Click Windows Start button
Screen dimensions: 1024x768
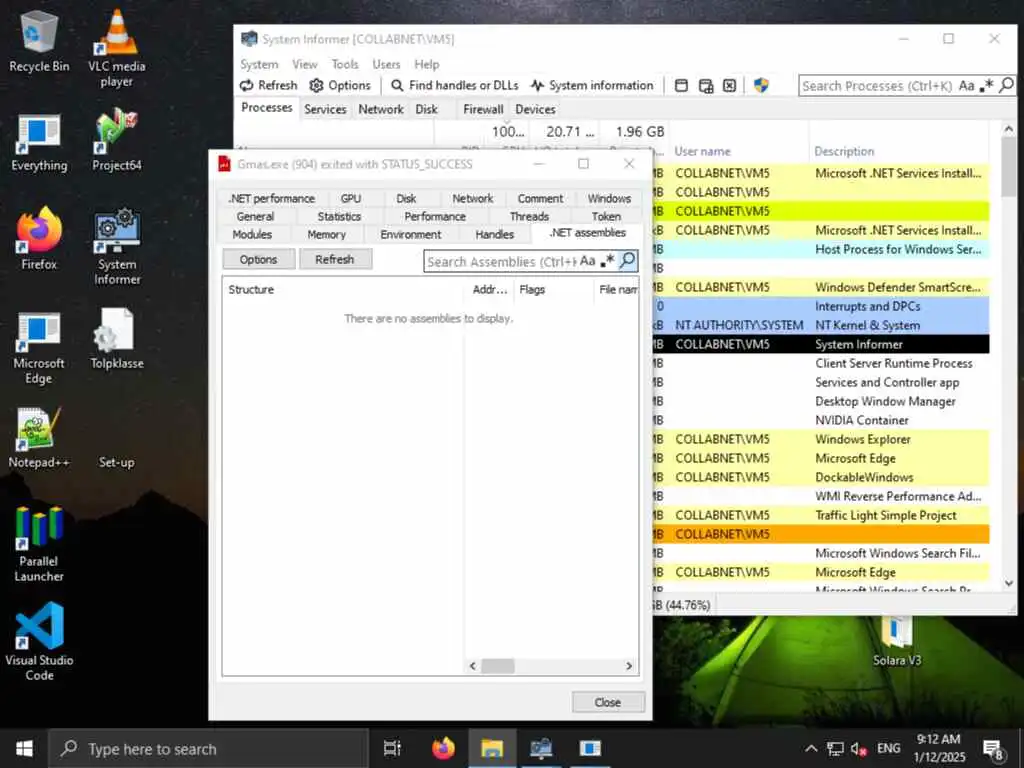tap(24, 748)
